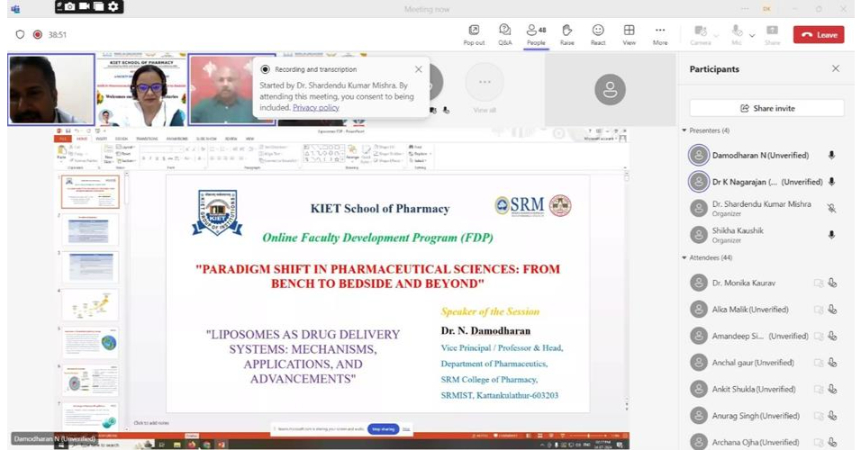Click the camera capture icon in top overlay toolbar

70,7
